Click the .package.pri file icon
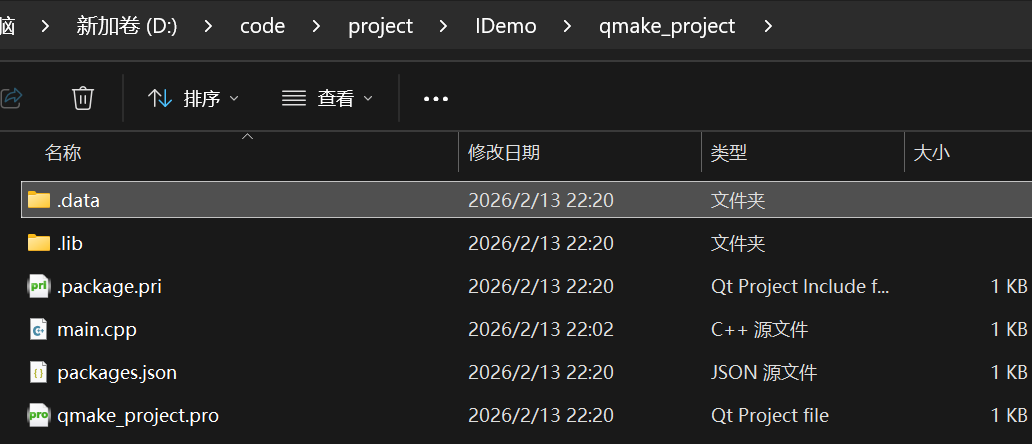The image size is (1032, 444). click(39, 287)
